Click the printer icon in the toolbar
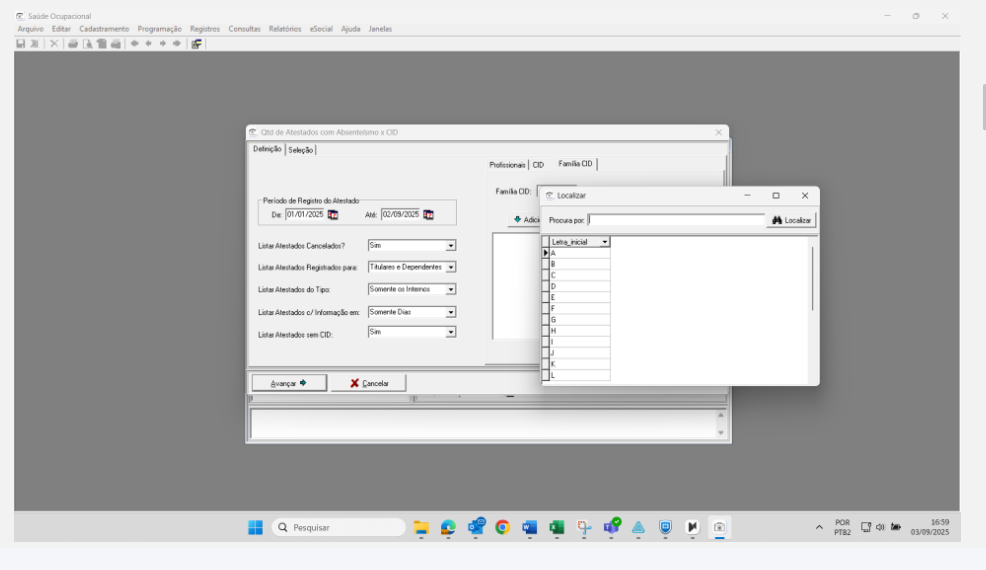This screenshot has width=986, height=570. 74,43
